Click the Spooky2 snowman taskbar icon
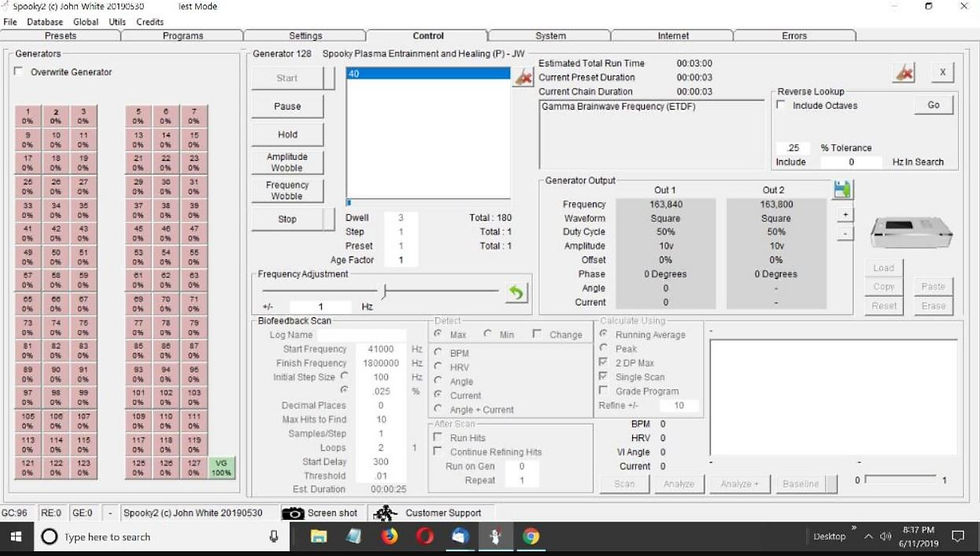980x556 pixels. point(496,536)
